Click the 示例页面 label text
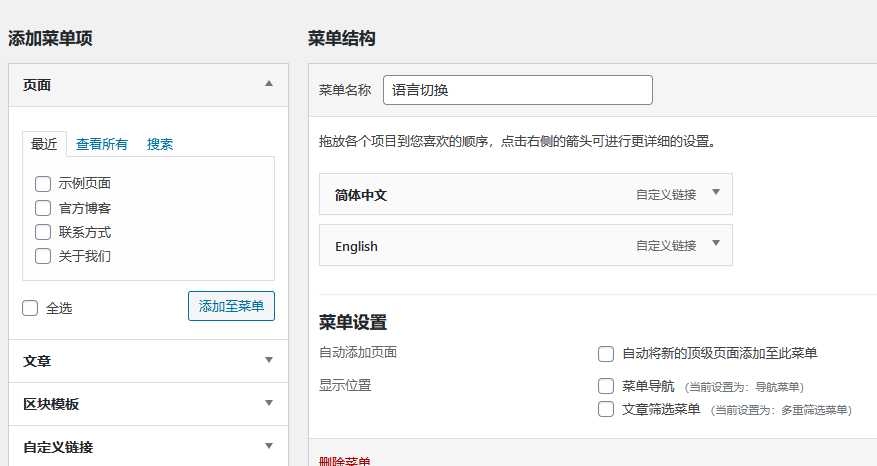This screenshot has width=877, height=466. coord(84,183)
